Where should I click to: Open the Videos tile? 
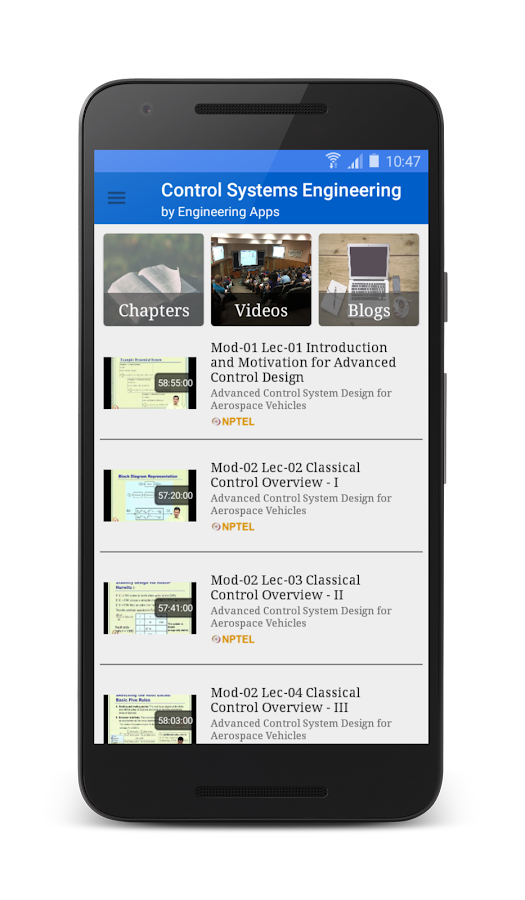click(261, 280)
